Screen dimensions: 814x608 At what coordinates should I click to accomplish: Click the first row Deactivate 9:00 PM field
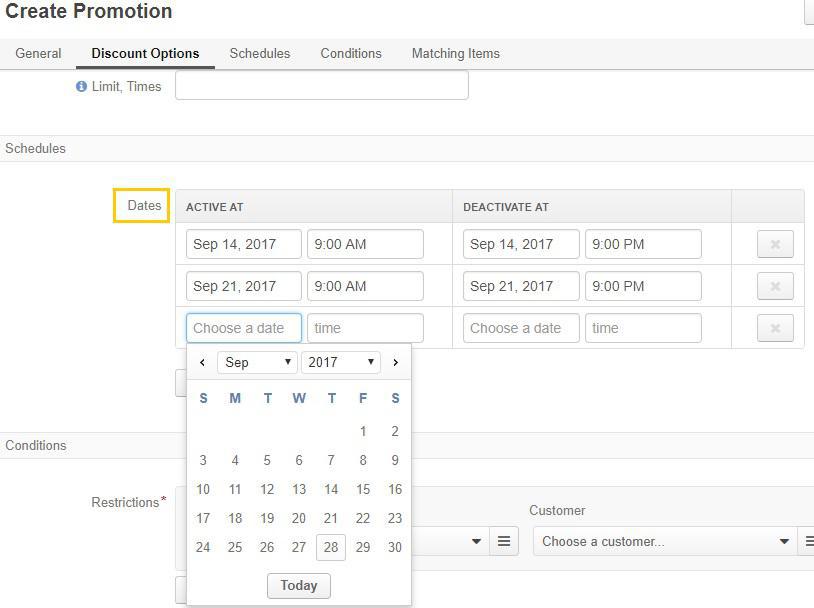[x=643, y=244]
